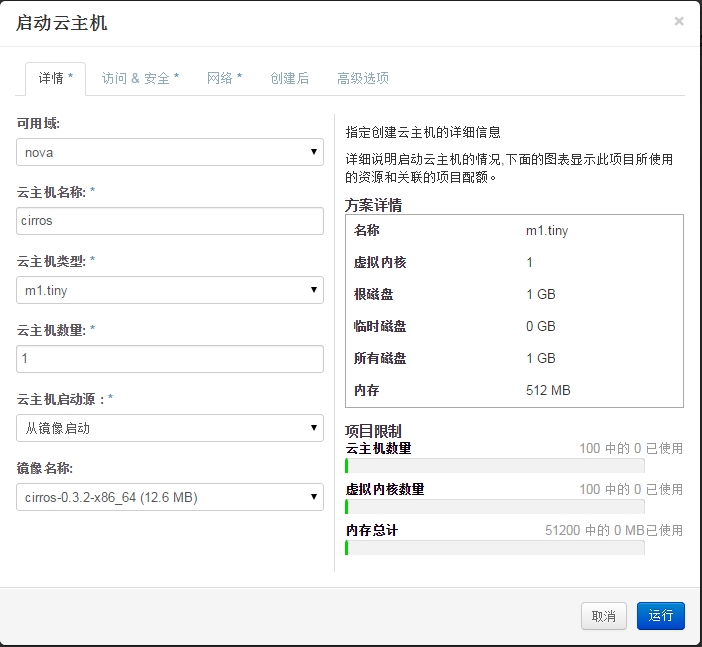Click the 51200 中的 0 MB已使用 text
Image resolution: width=702 pixels, height=647 pixels.
pos(614,530)
